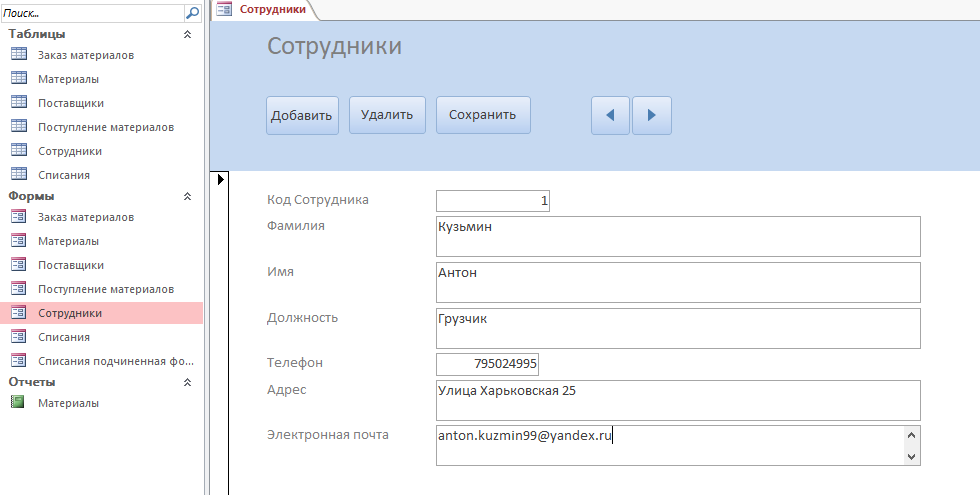Click the green report icon beside Материалы

(18, 402)
